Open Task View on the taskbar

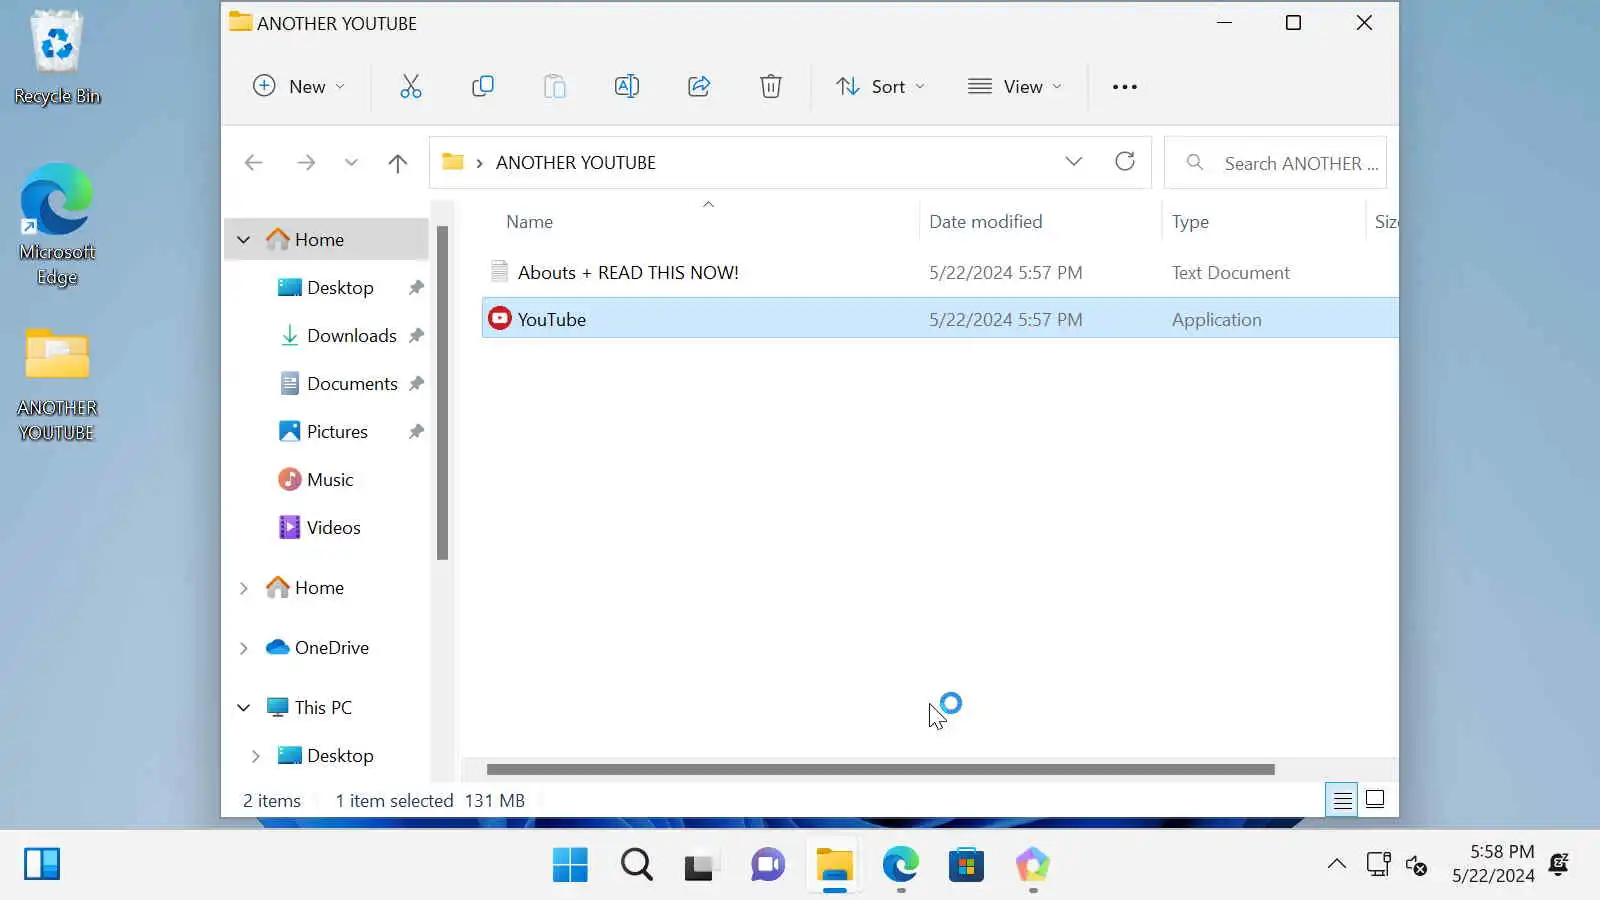702,865
